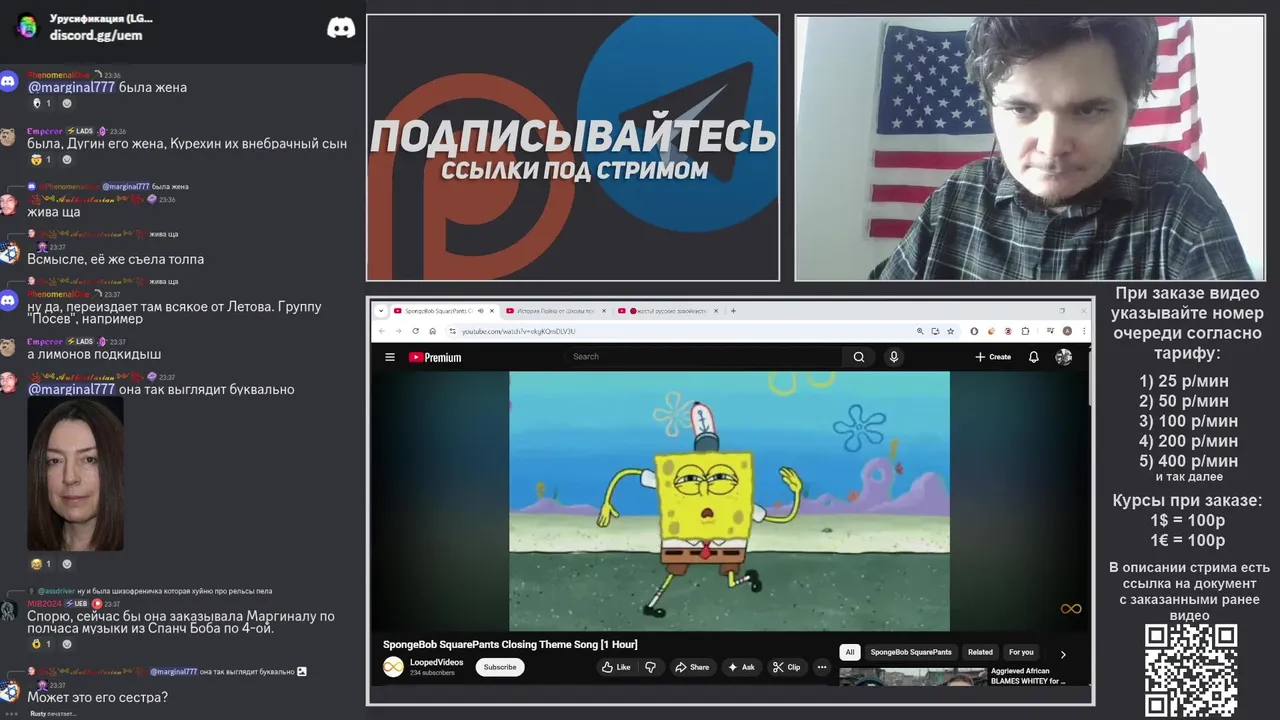The height and width of the screenshot is (720, 1280).
Task: Subscribe to LoopedVideos channel
Action: (x=500, y=667)
